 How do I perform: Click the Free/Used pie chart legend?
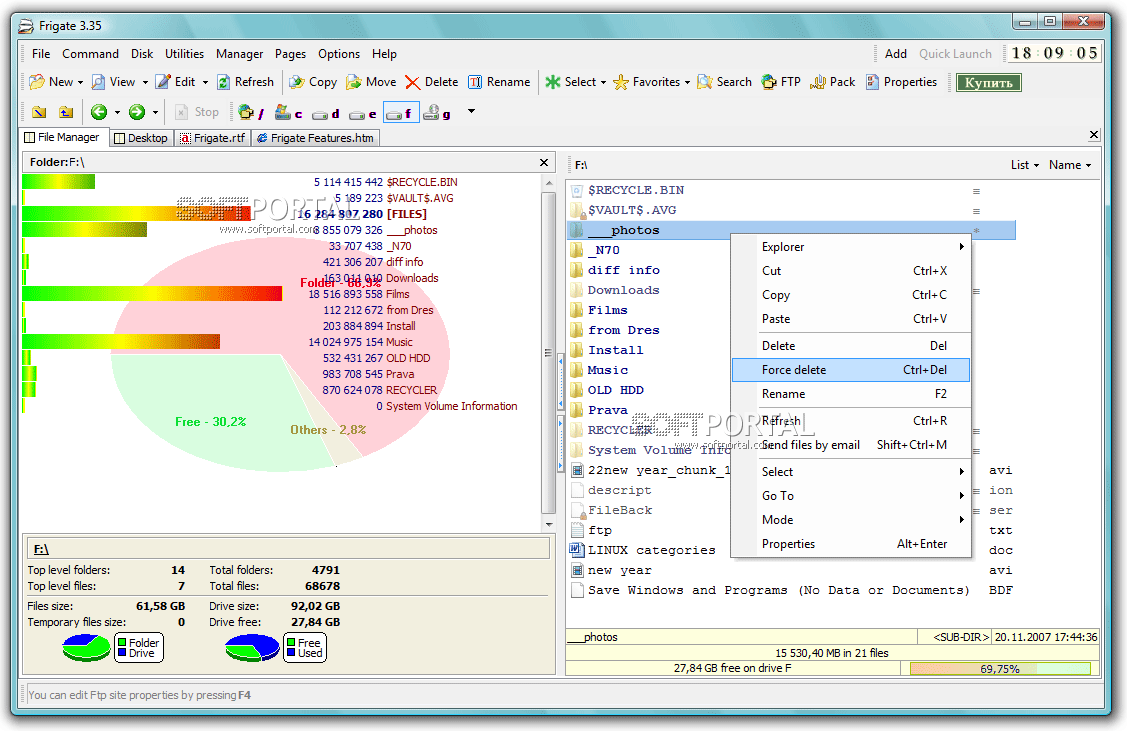(x=304, y=648)
